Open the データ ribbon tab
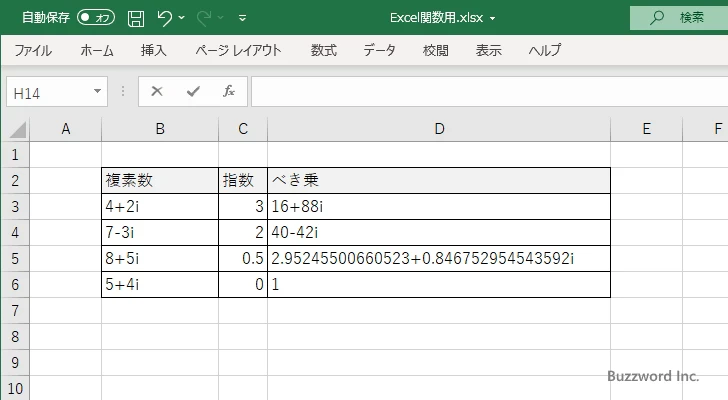 pyautogui.click(x=379, y=50)
